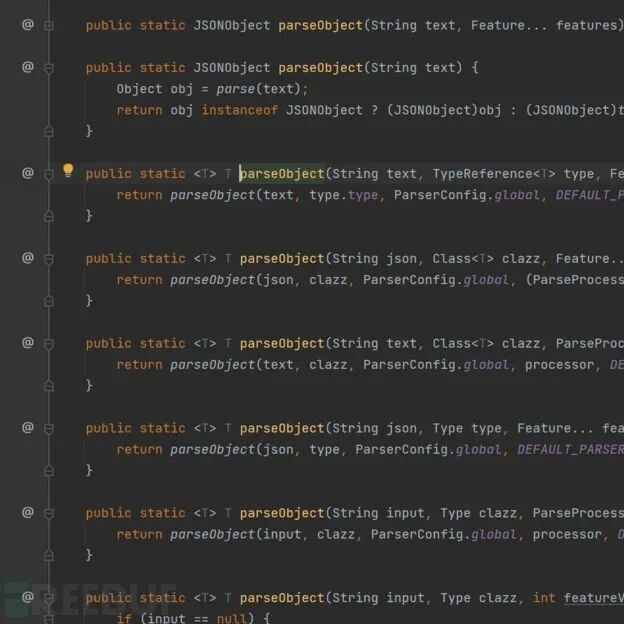Click 'Feature...' in the first parseObject signature
Screen dimensions: 624x624
click(x=509, y=25)
